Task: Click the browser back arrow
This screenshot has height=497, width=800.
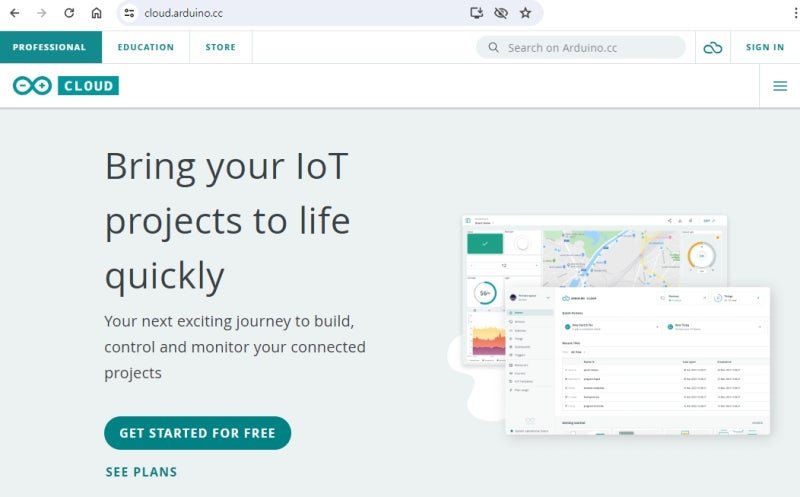Action: click(x=15, y=13)
